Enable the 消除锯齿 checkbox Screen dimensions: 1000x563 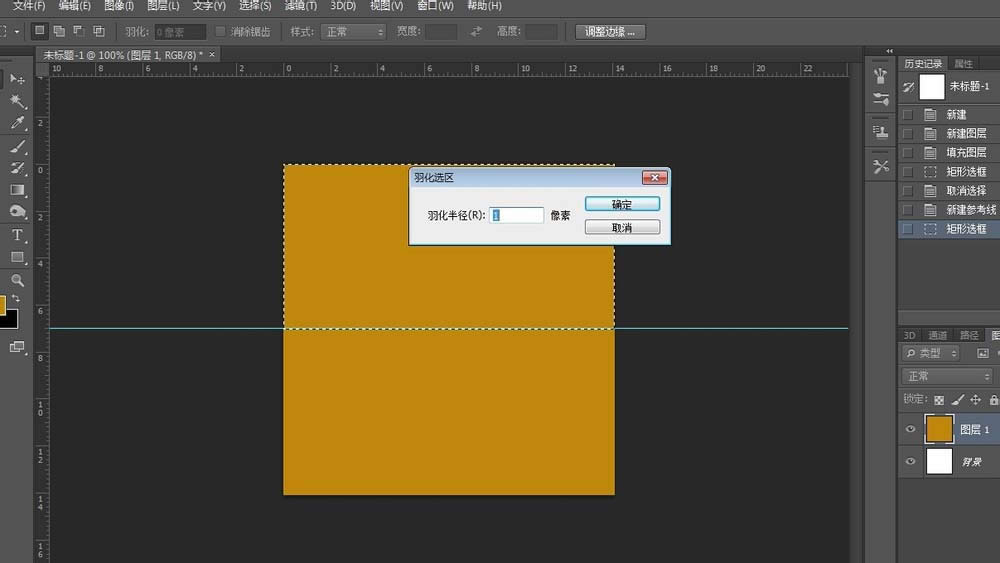point(221,32)
